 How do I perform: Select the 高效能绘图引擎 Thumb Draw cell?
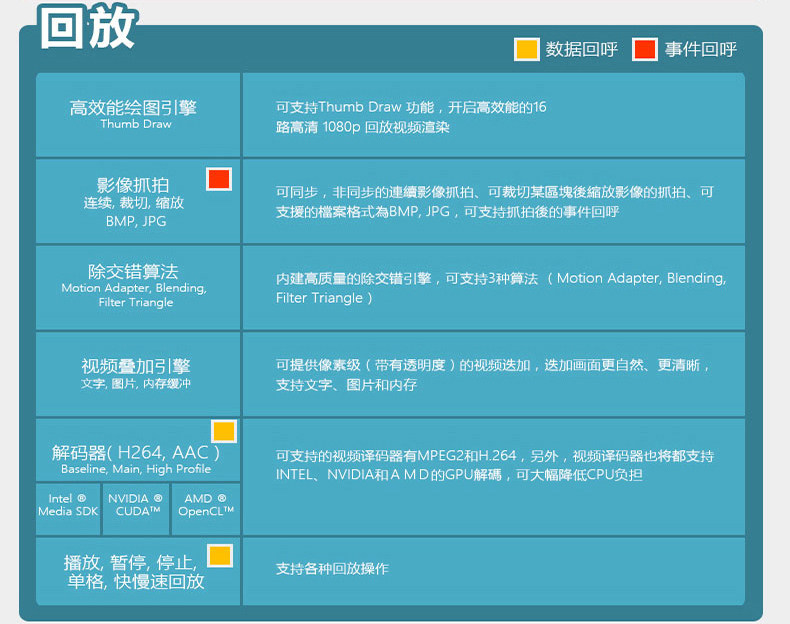[x=138, y=115]
